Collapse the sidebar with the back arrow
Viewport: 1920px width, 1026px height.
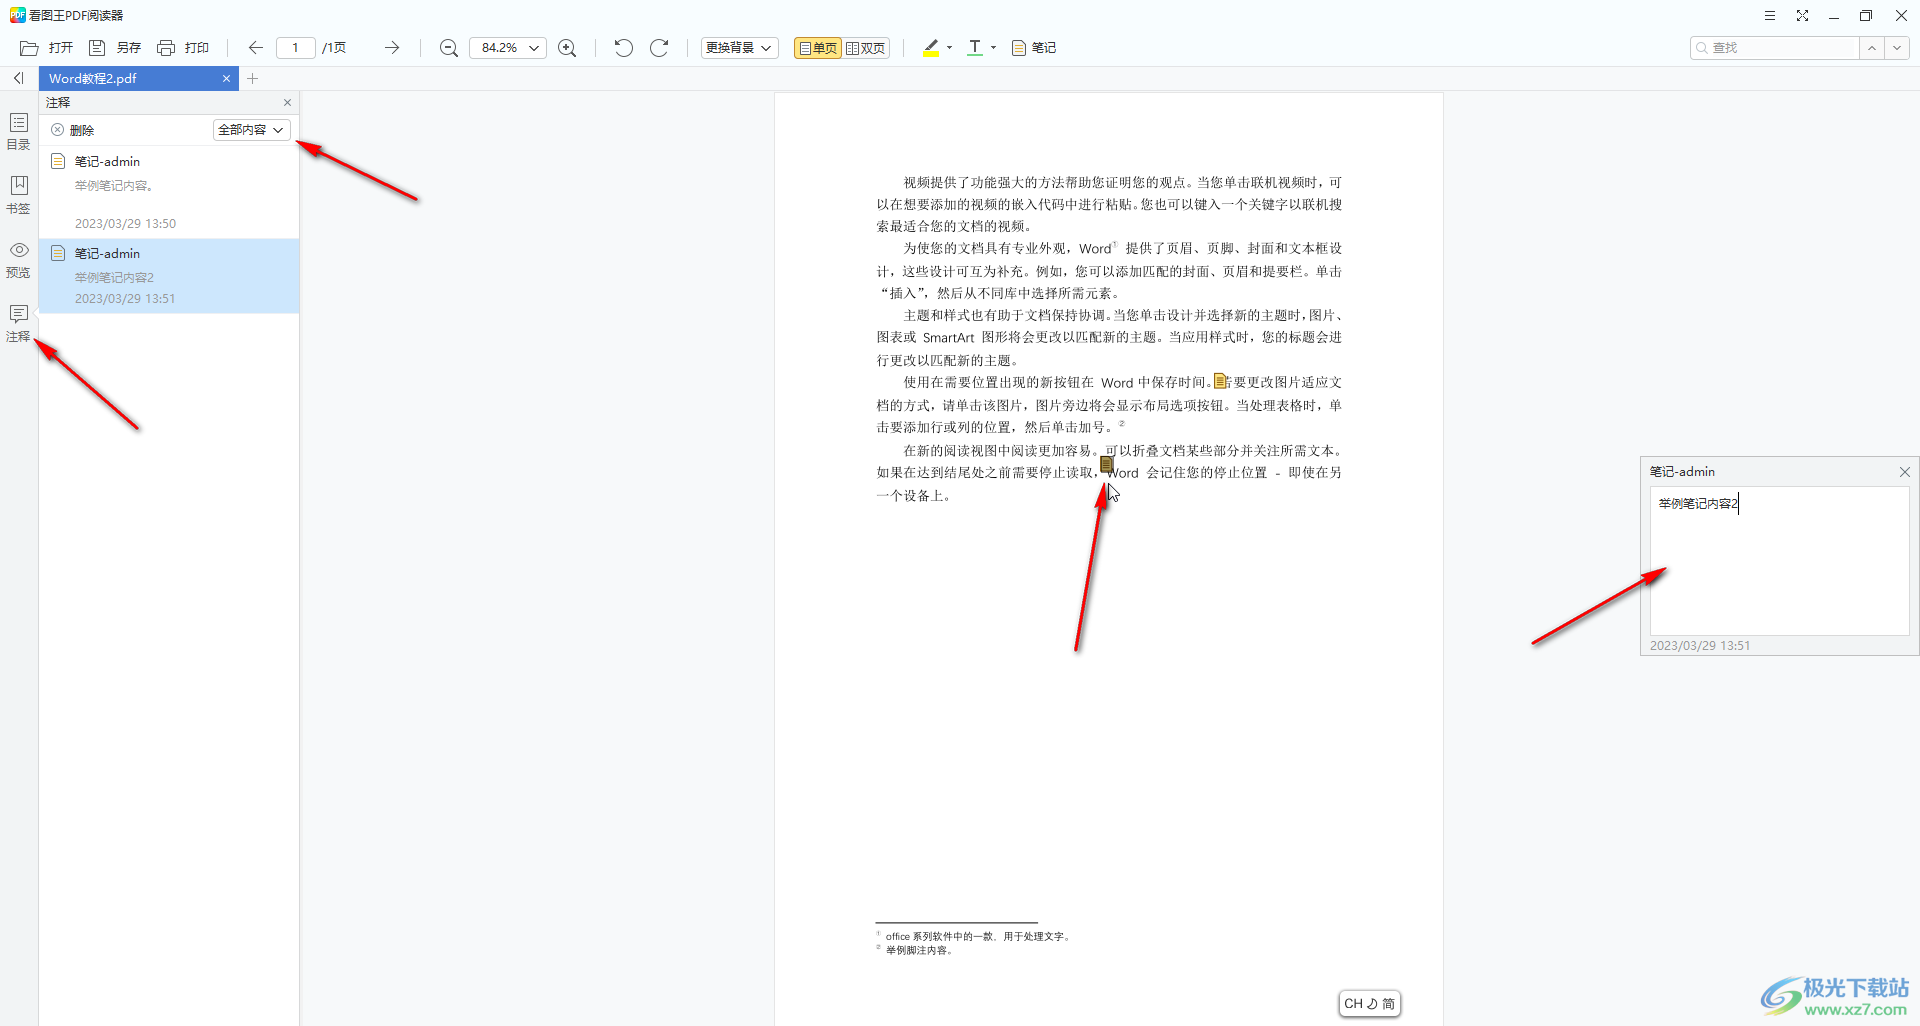coord(18,78)
